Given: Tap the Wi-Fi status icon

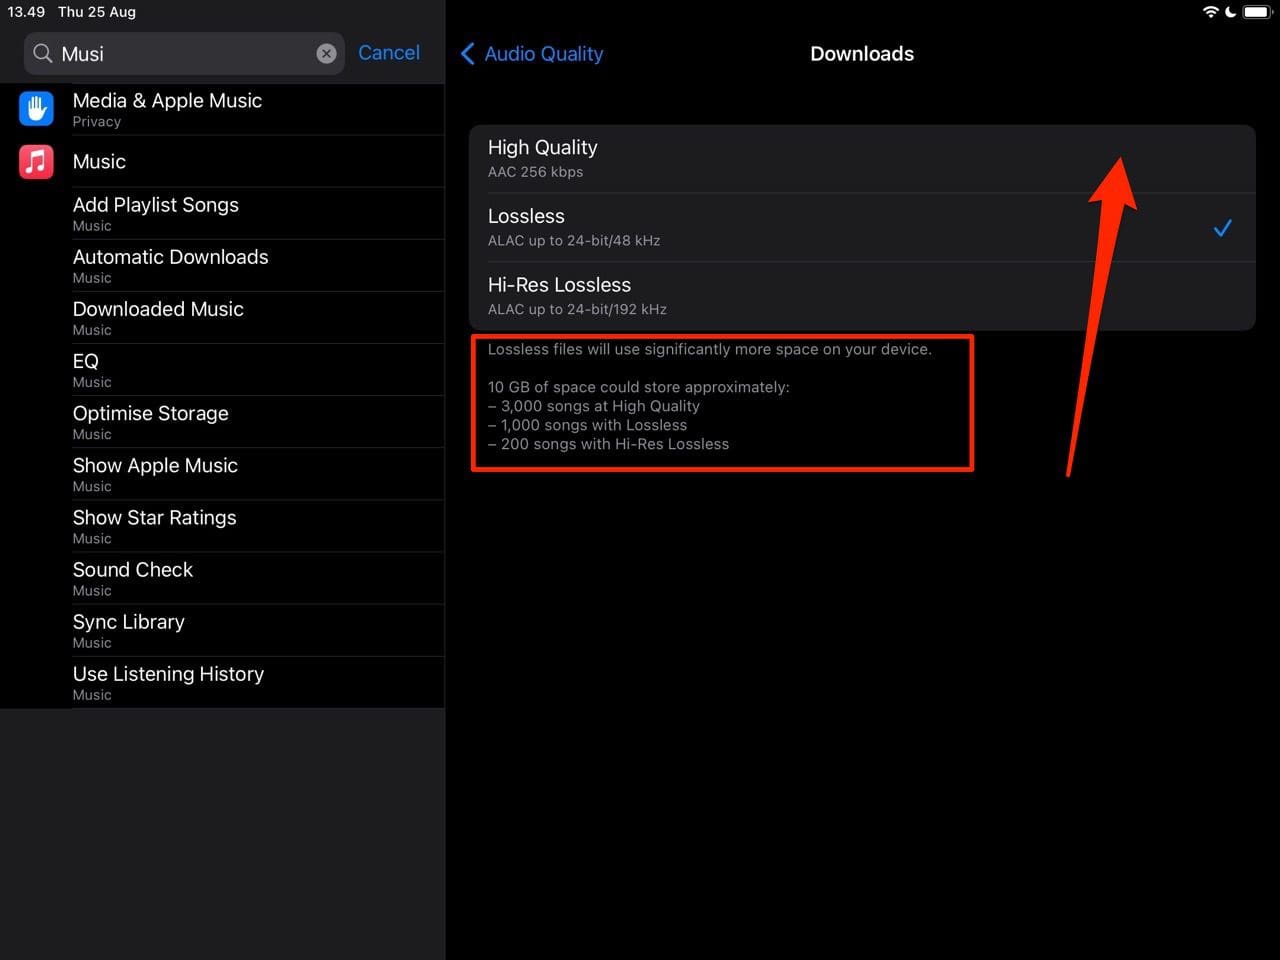Looking at the screenshot, I should click(1210, 12).
